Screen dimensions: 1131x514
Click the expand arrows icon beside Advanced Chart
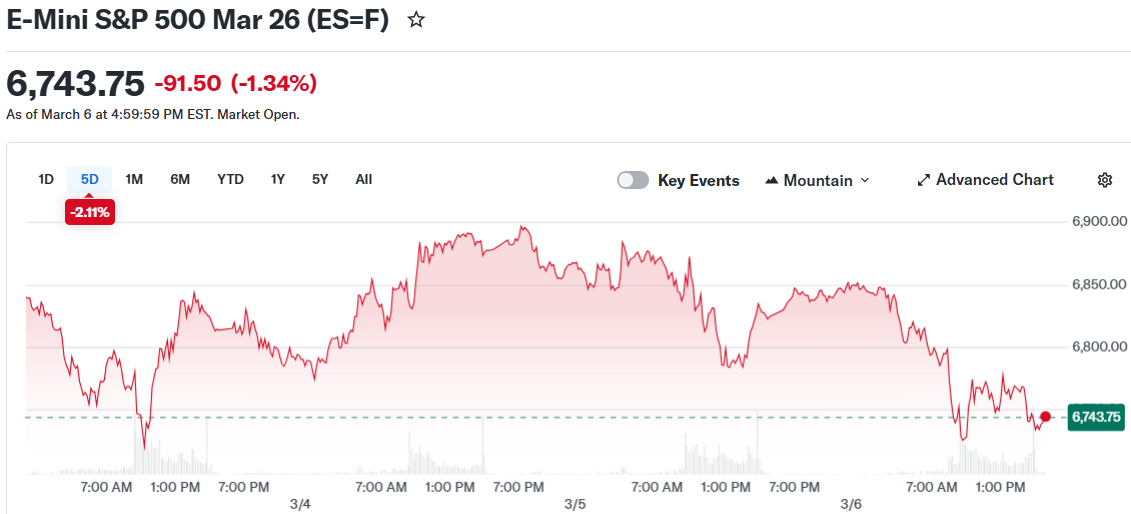pyautogui.click(x=923, y=180)
